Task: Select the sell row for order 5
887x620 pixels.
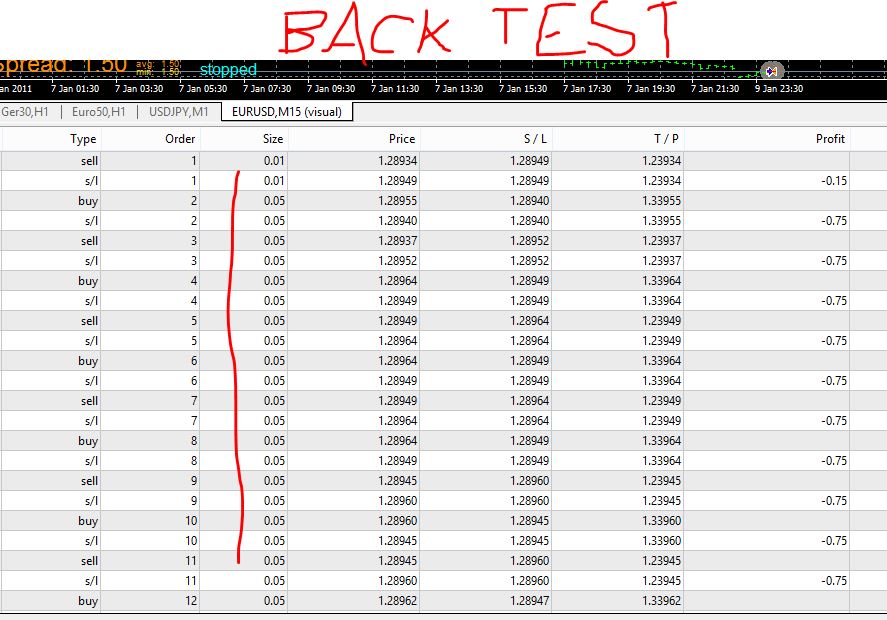Action: 444,321
